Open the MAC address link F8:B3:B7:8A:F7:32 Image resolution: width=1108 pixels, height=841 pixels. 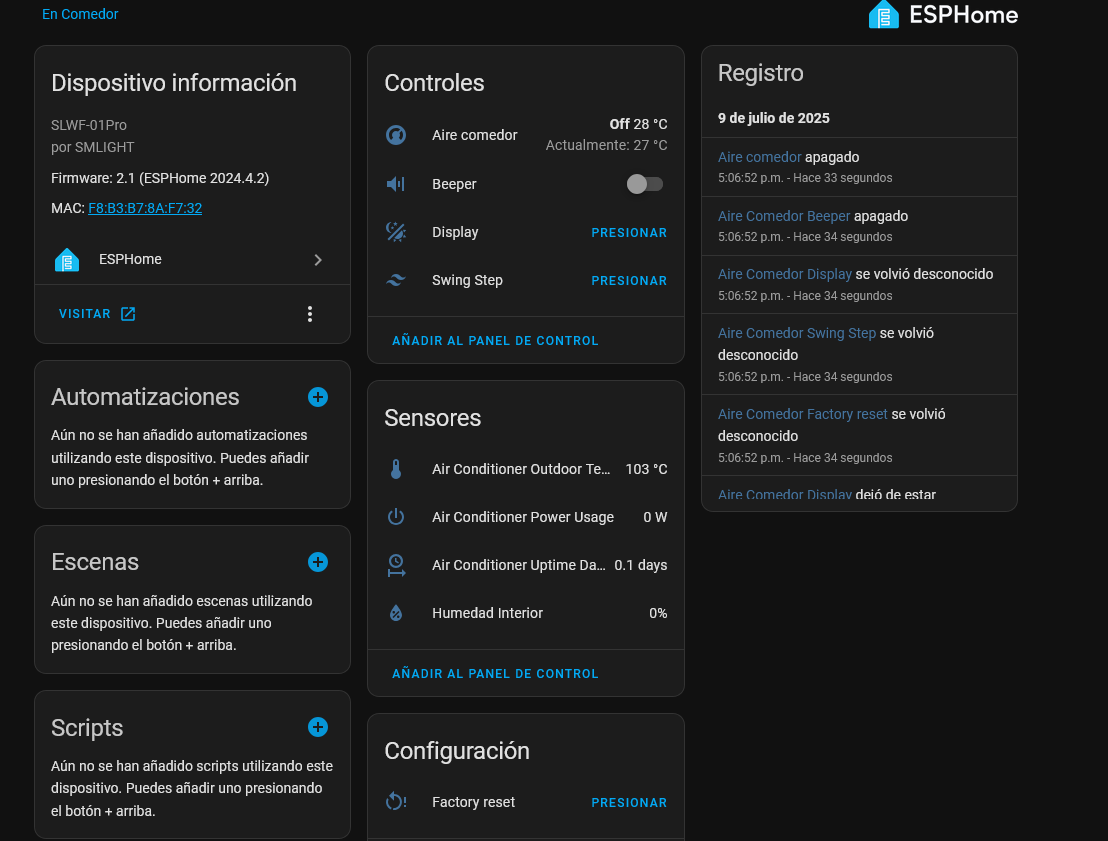(x=145, y=208)
